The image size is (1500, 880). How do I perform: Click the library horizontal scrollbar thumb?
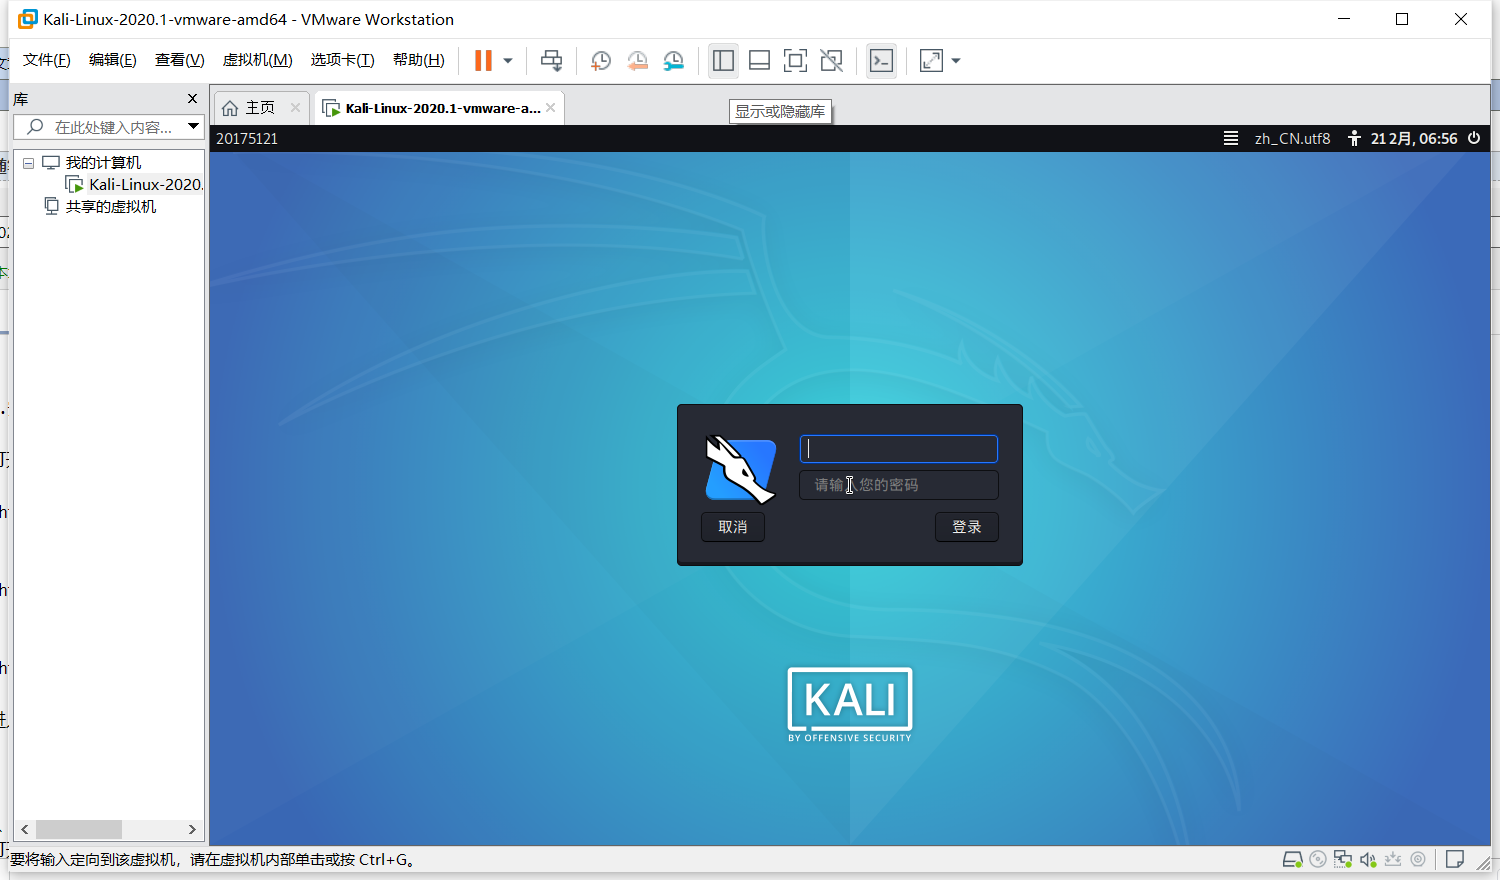click(x=79, y=829)
